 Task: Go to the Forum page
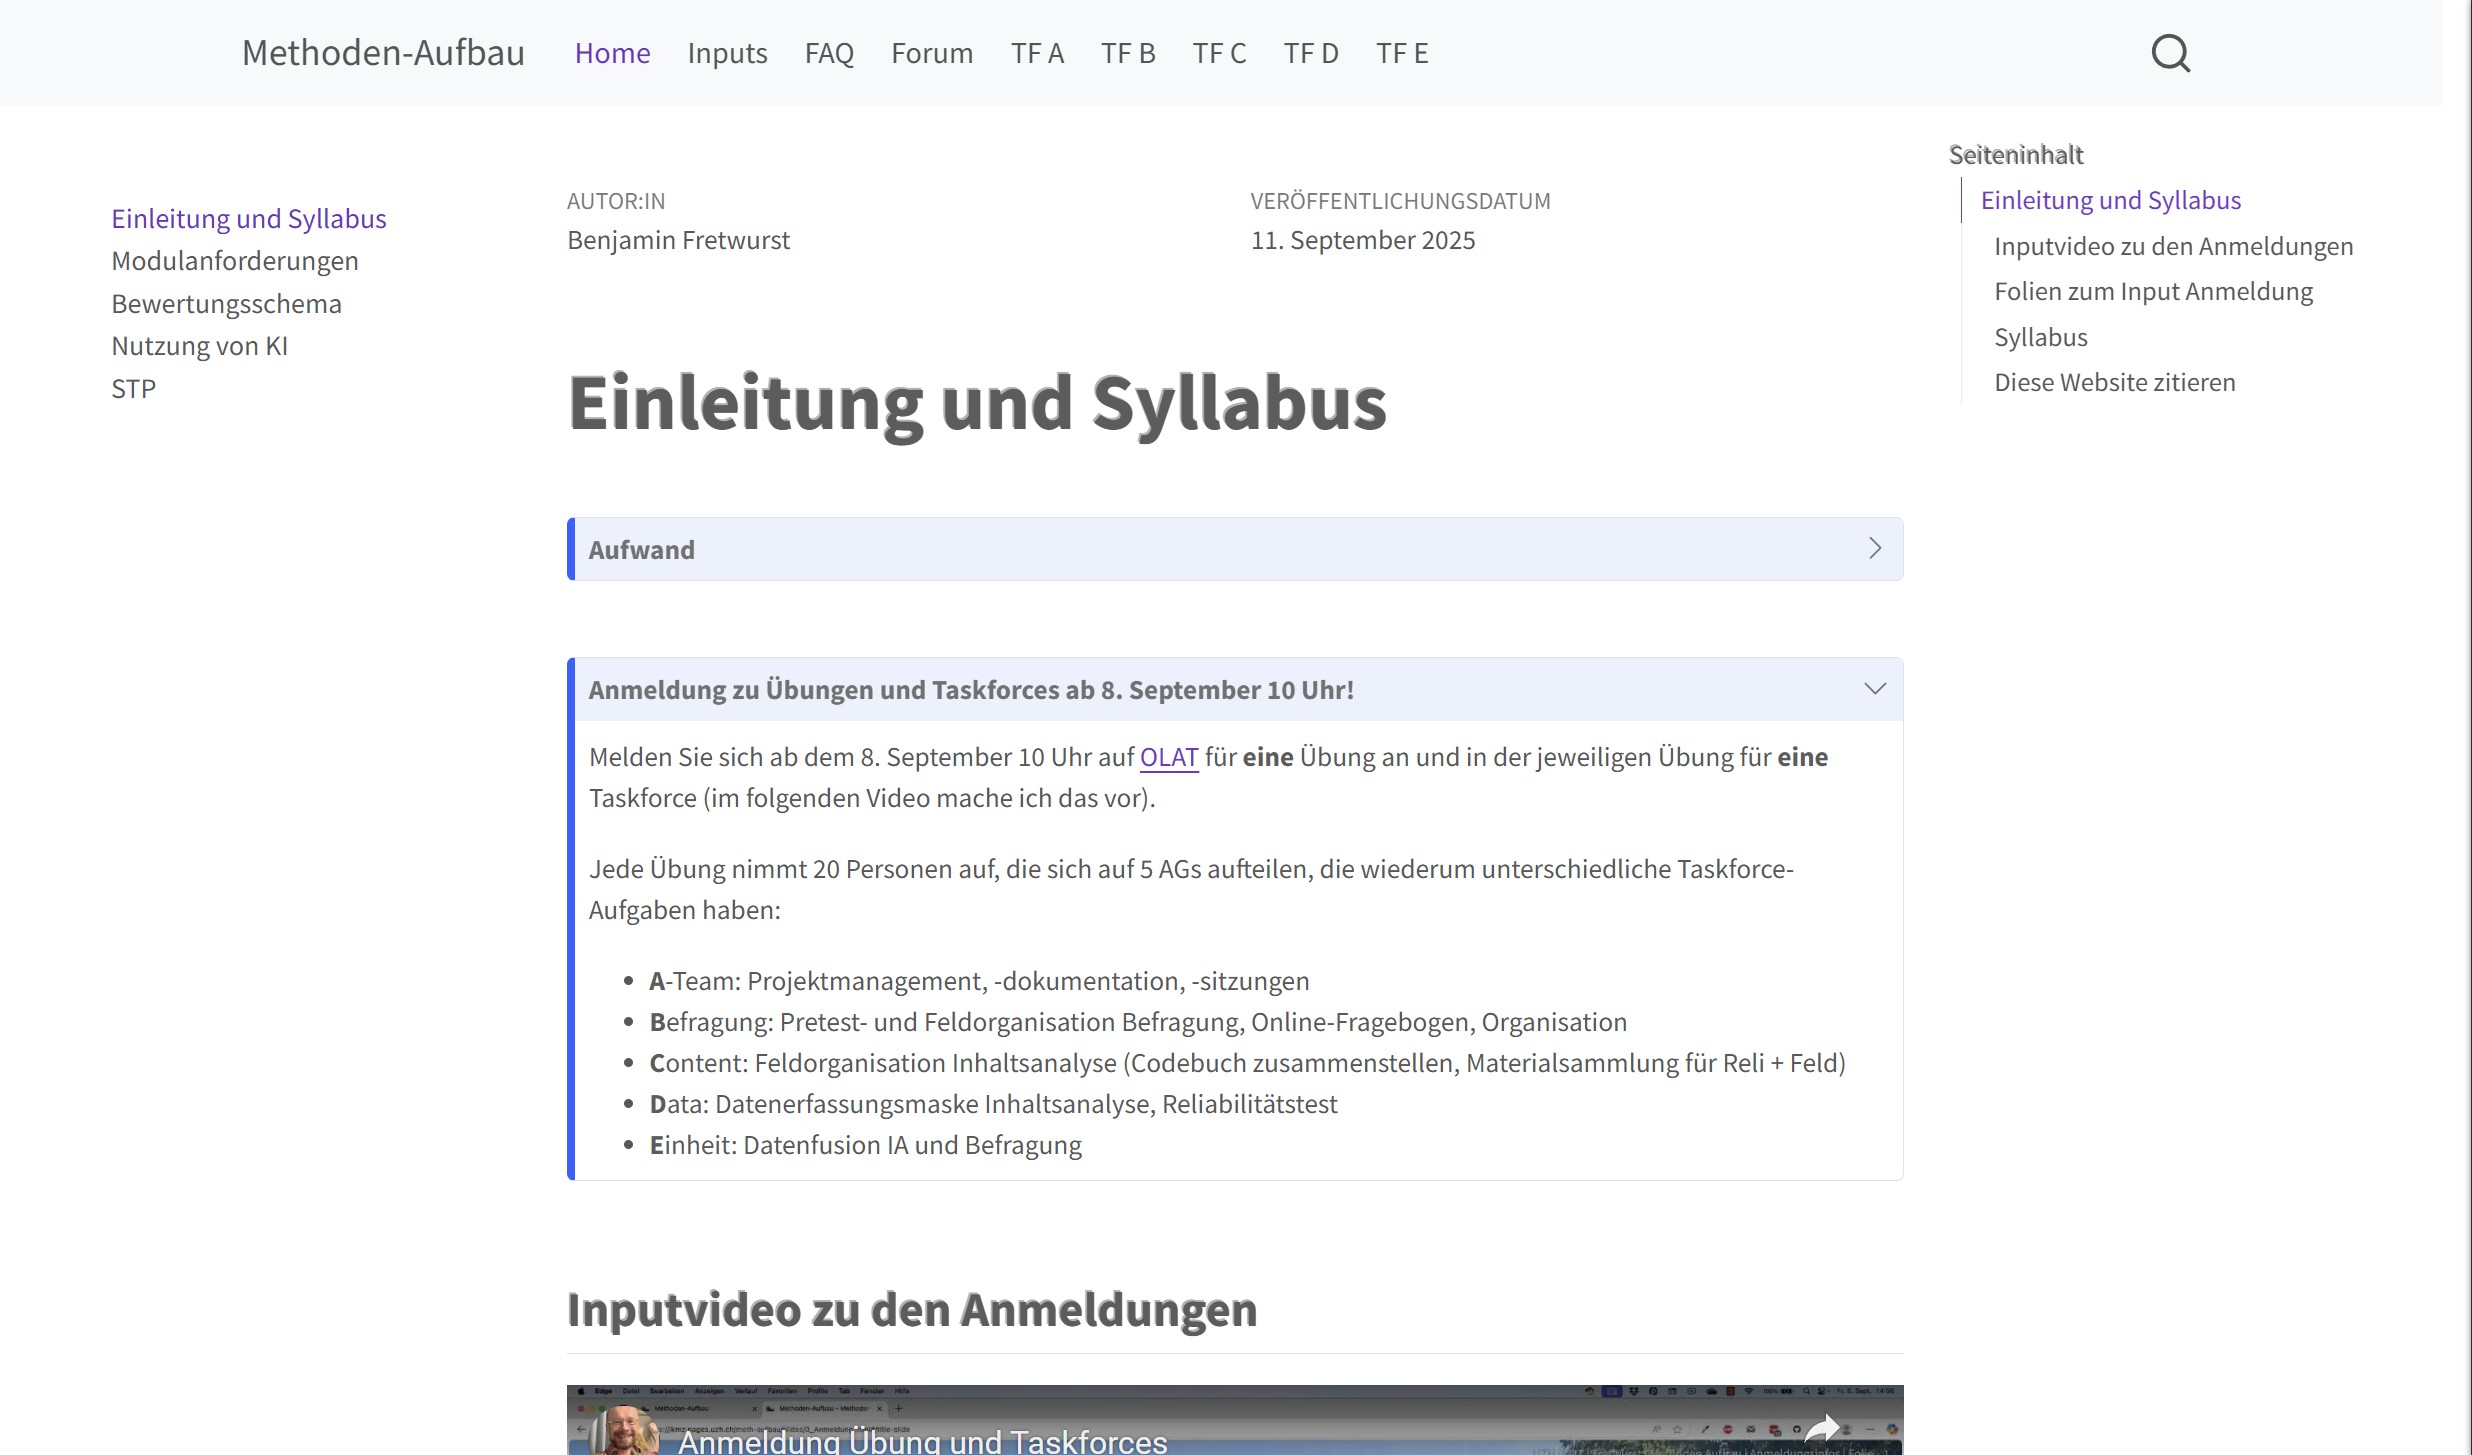point(931,52)
